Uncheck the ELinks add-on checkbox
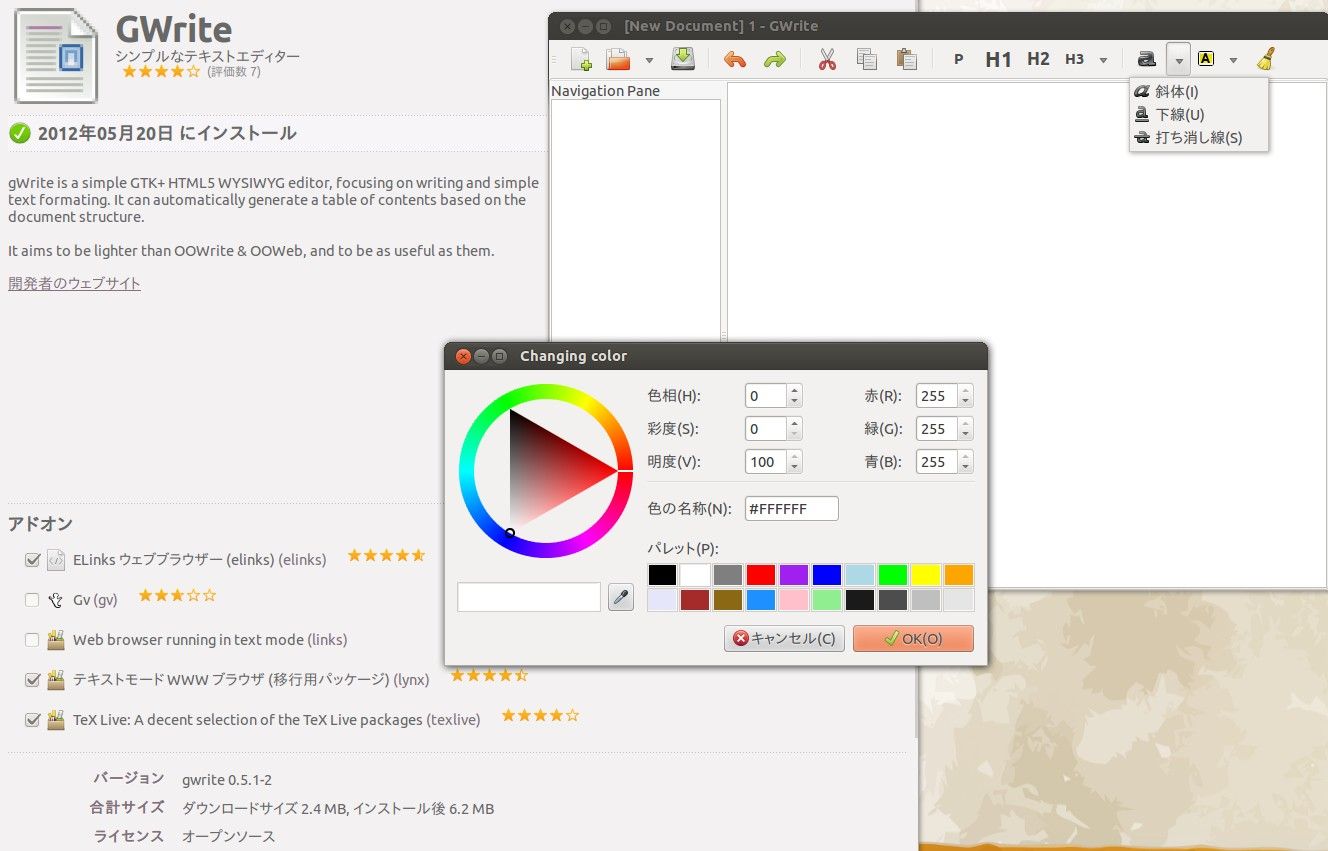This screenshot has height=851, width=1328. point(32,560)
